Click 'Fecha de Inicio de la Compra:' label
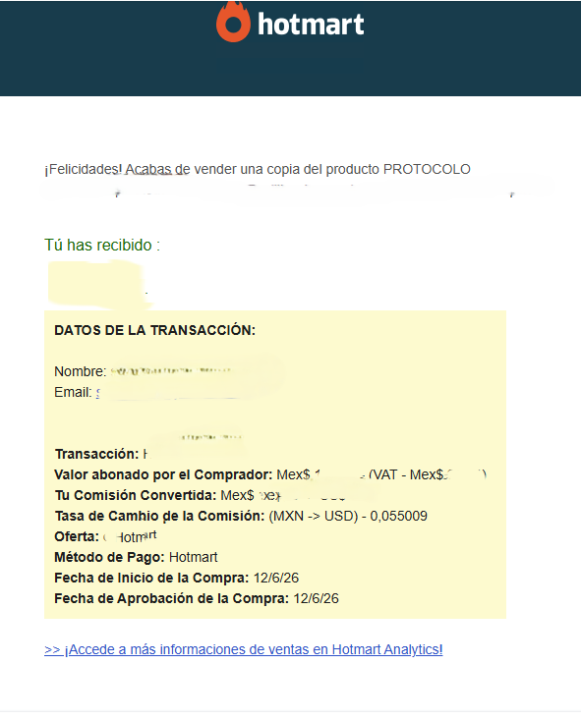 click(x=152, y=578)
